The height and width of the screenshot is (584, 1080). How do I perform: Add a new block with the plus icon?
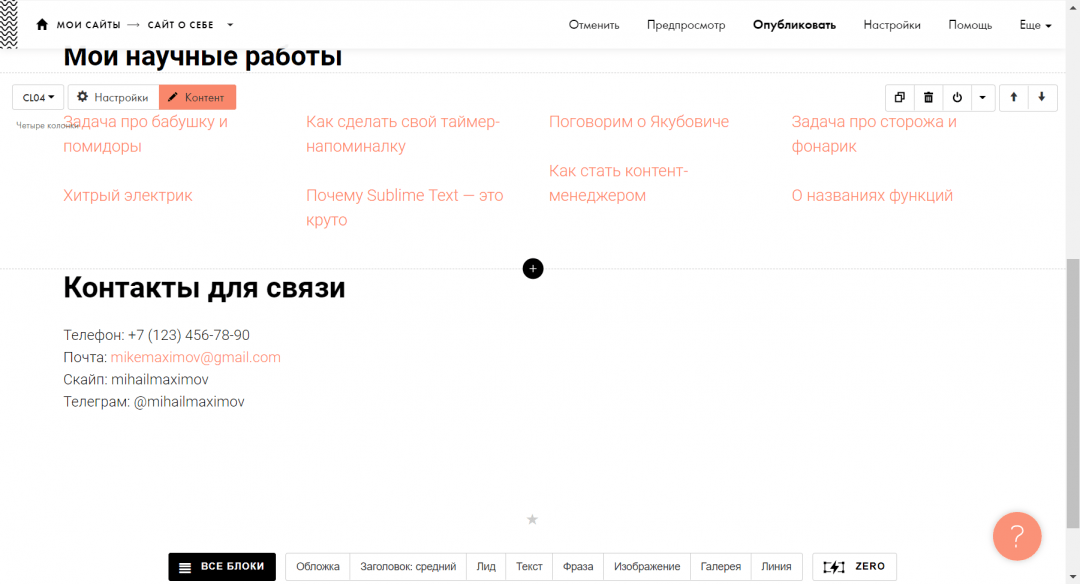click(533, 268)
